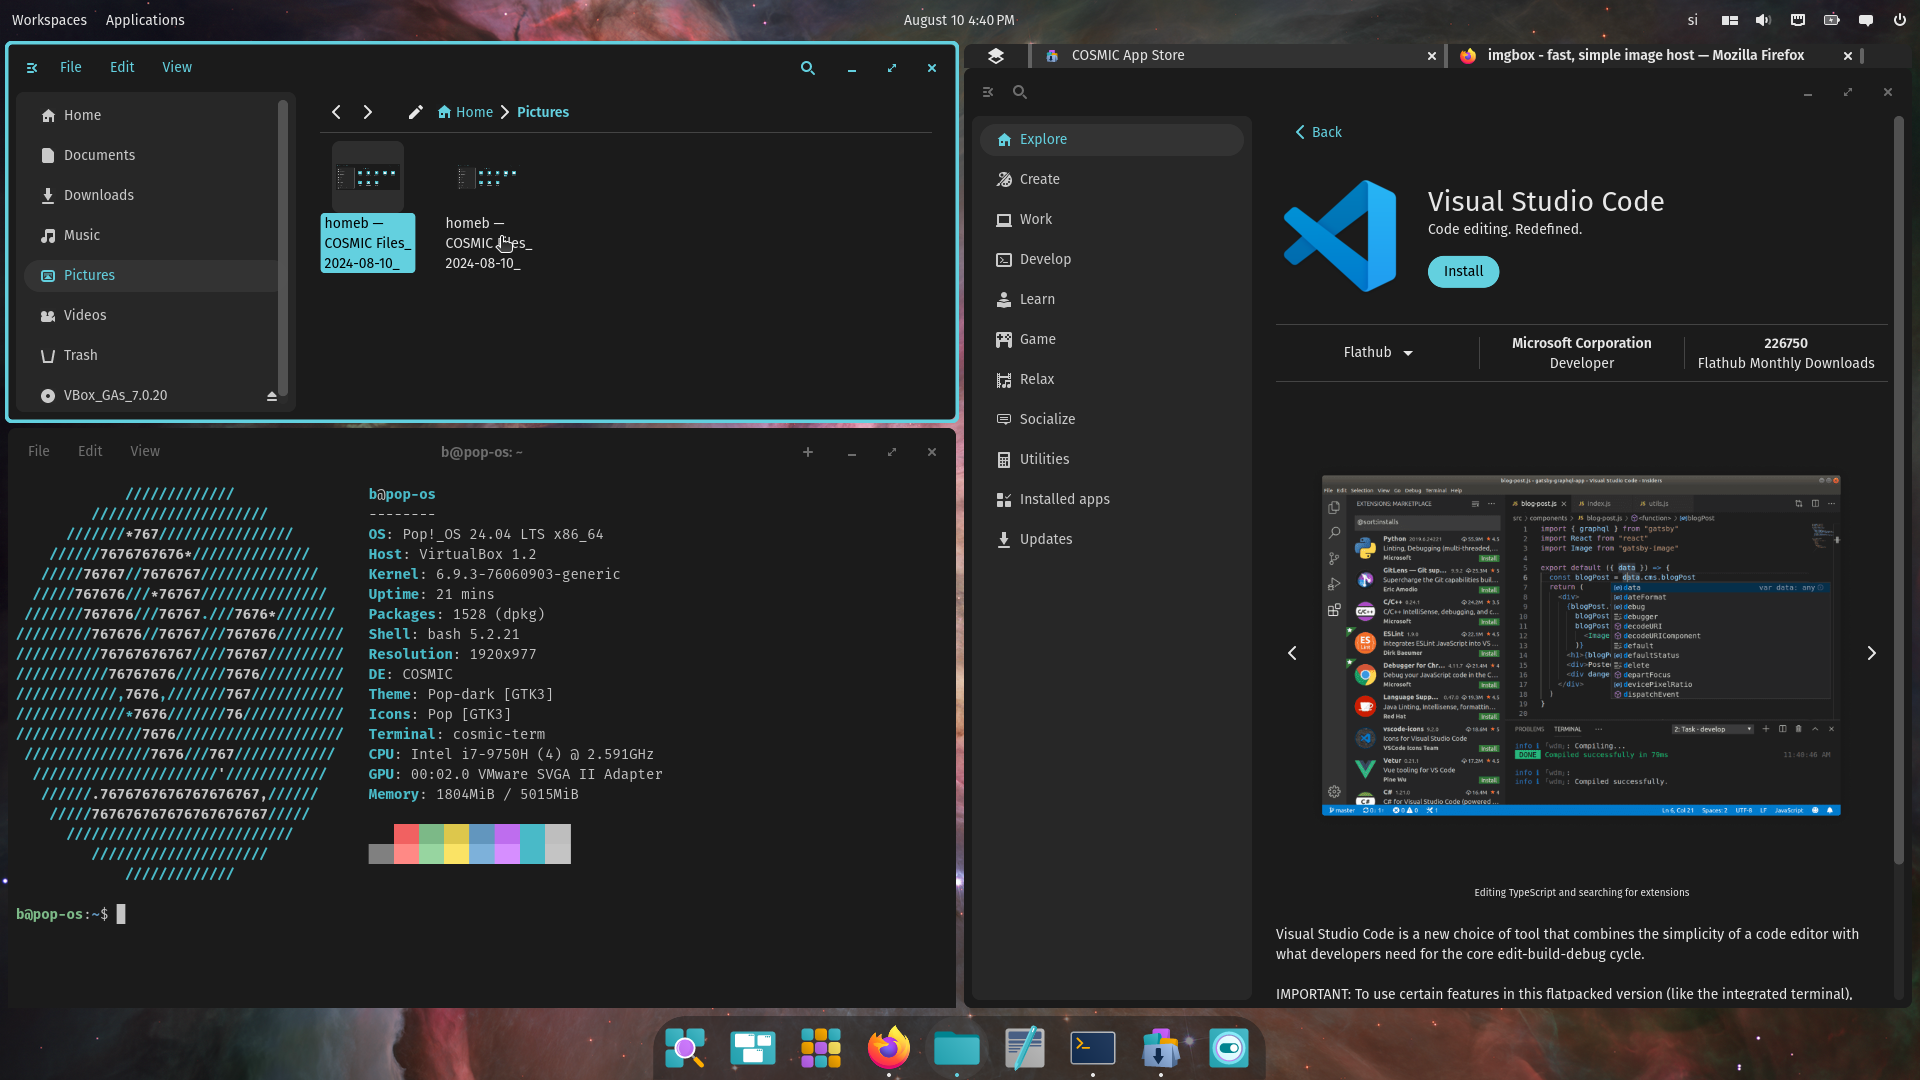Open Videos in Files sidebar
This screenshot has height=1080, width=1920.
(150, 315)
